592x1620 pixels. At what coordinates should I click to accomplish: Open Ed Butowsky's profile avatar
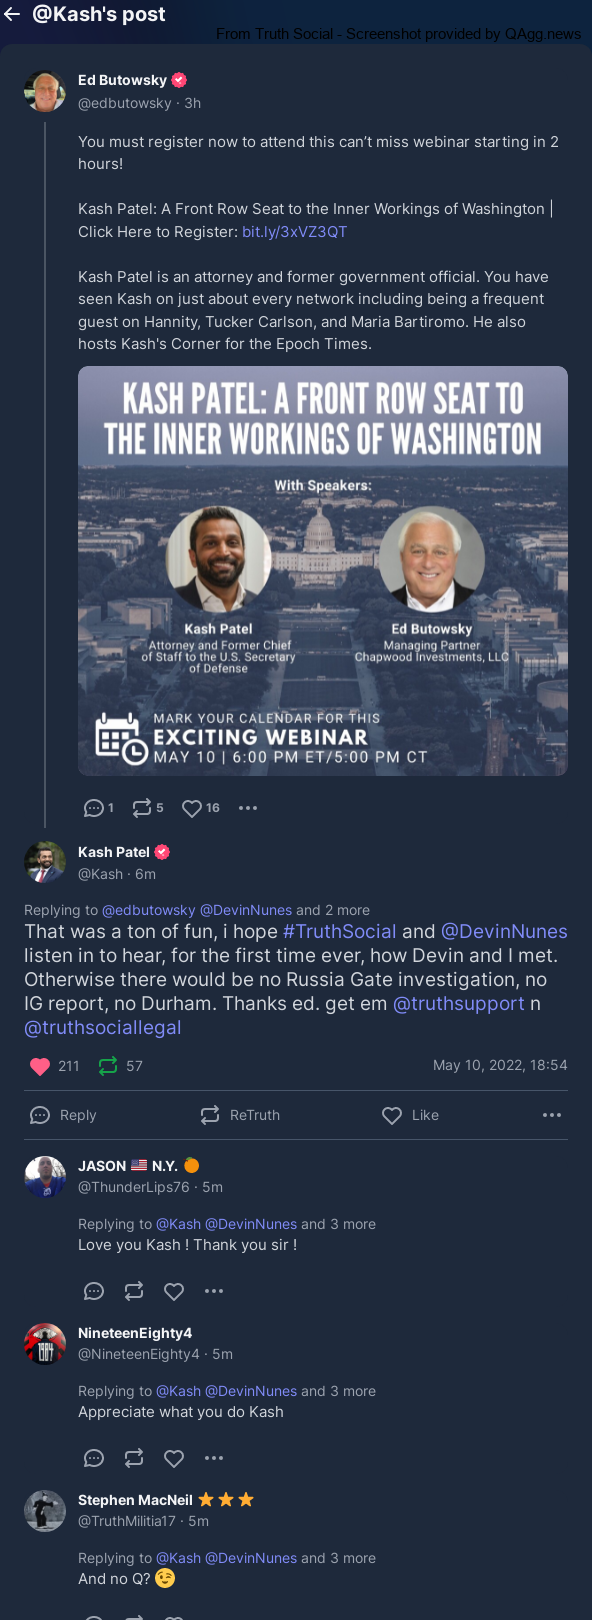(x=45, y=91)
